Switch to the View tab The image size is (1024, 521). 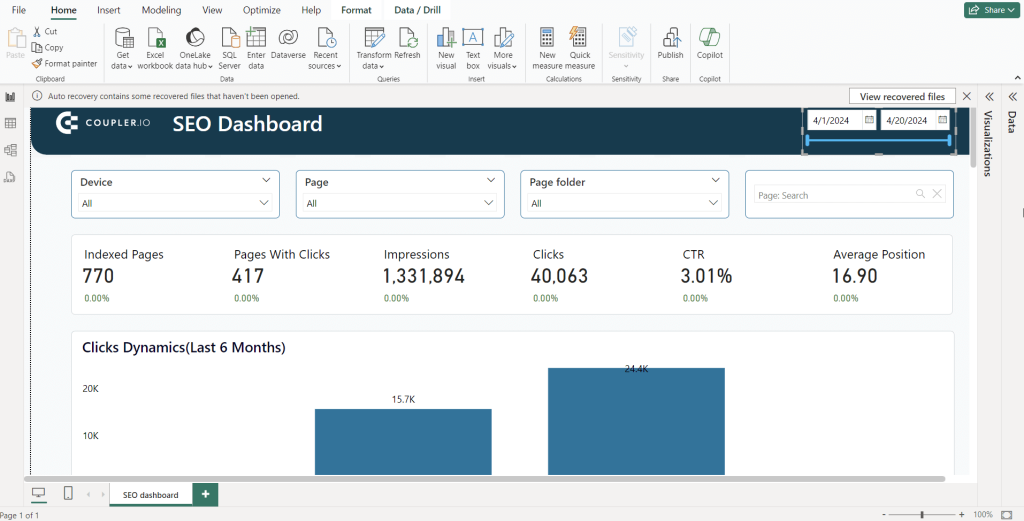(x=212, y=10)
